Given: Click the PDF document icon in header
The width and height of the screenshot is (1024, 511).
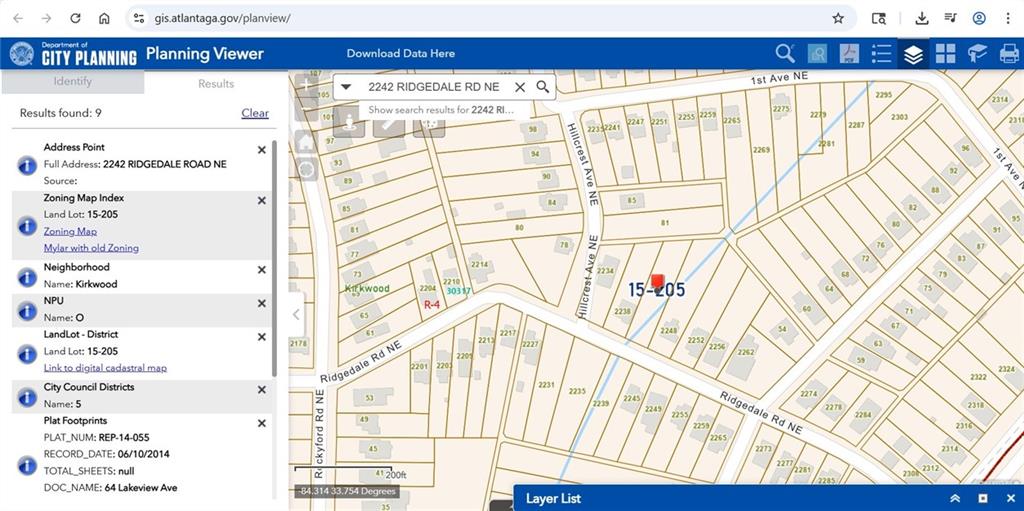Looking at the screenshot, I should click(849, 54).
